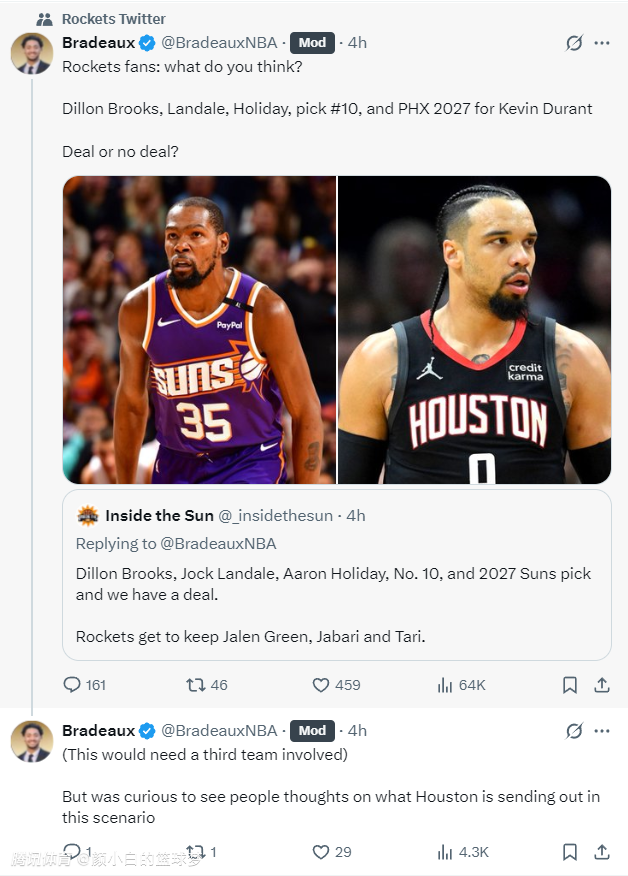
Task: Share the first Bradeaux tweet
Action: 602,685
